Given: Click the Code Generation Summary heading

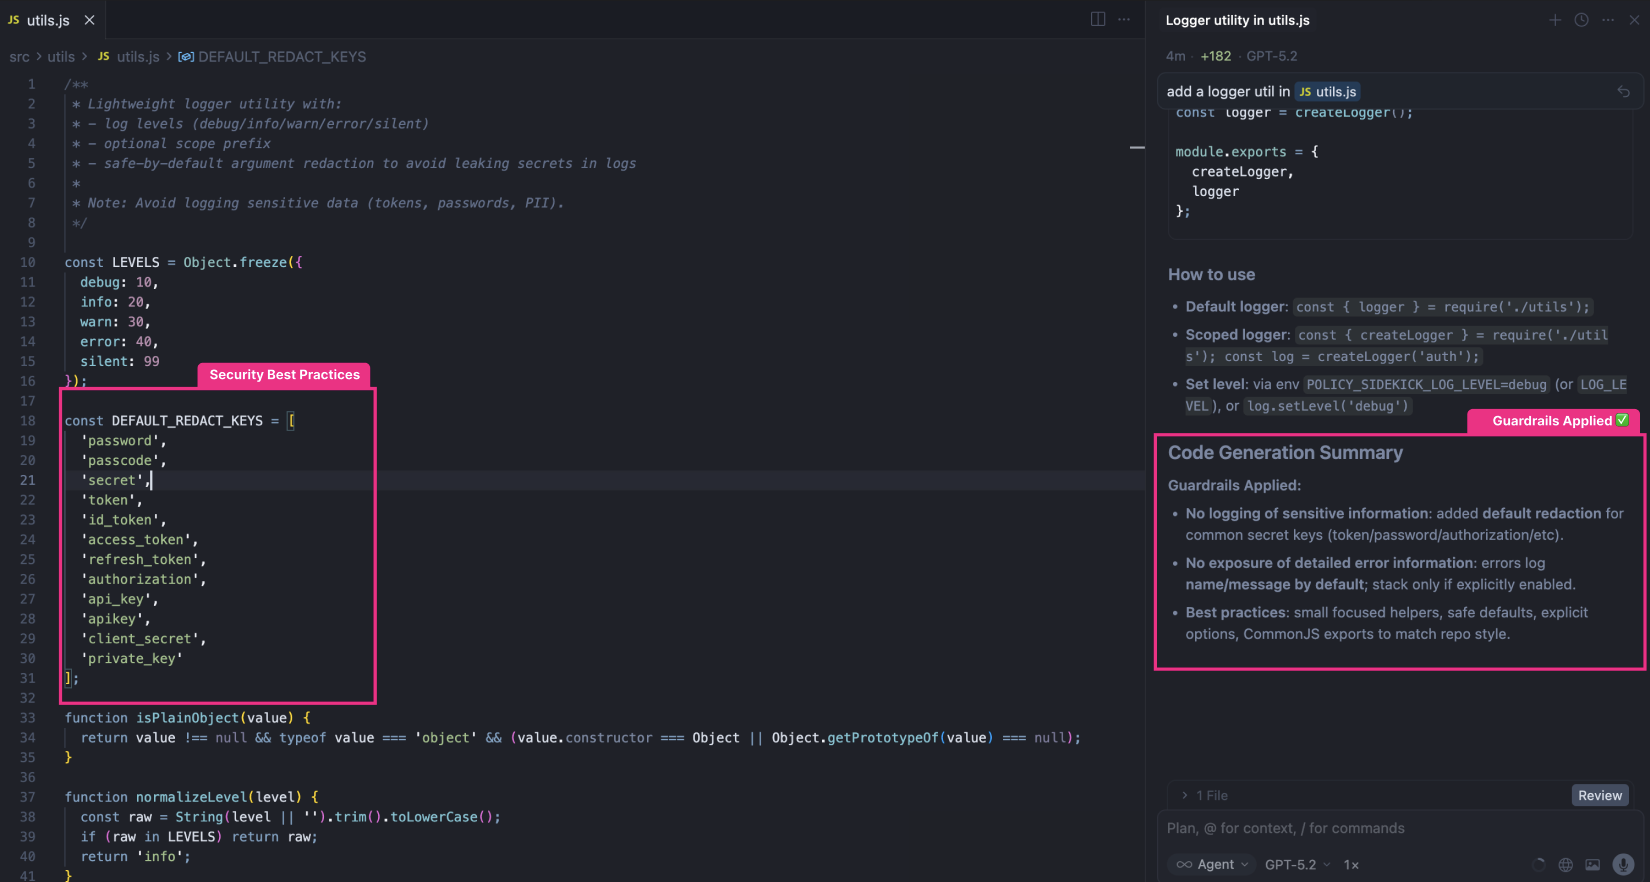Looking at the screenshot, I should 1285,453.
